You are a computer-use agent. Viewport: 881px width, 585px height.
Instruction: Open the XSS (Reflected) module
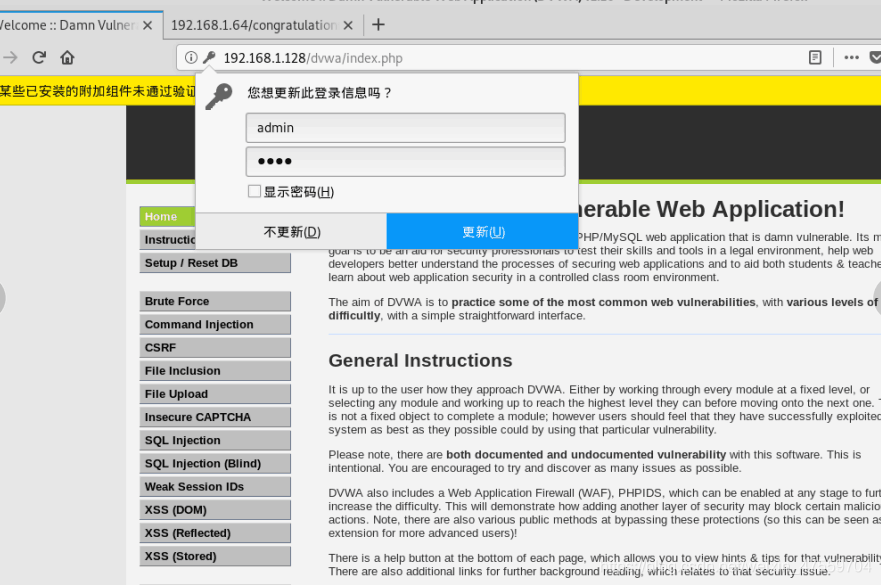point(215,533)
